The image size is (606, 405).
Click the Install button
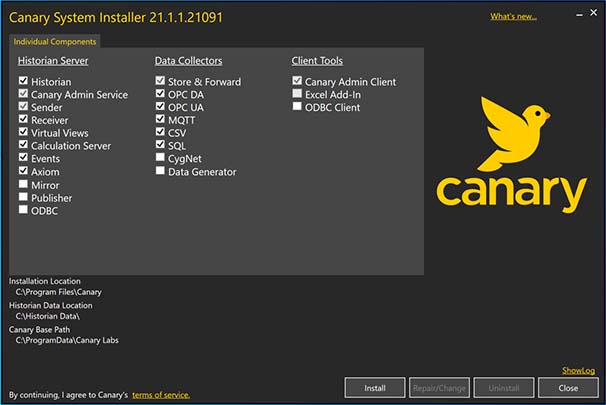(x=374, y=388)
